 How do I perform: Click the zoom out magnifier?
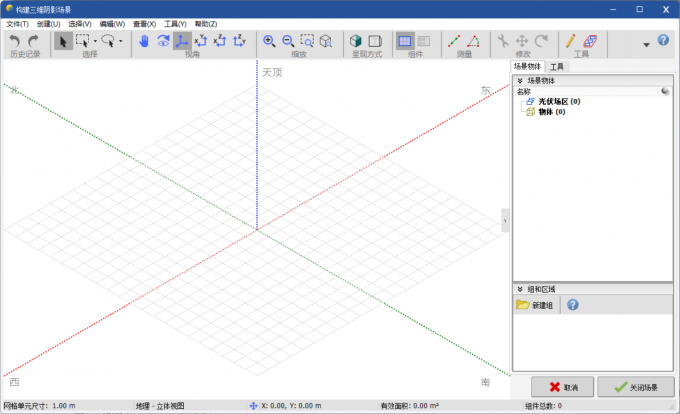(288, 41)
